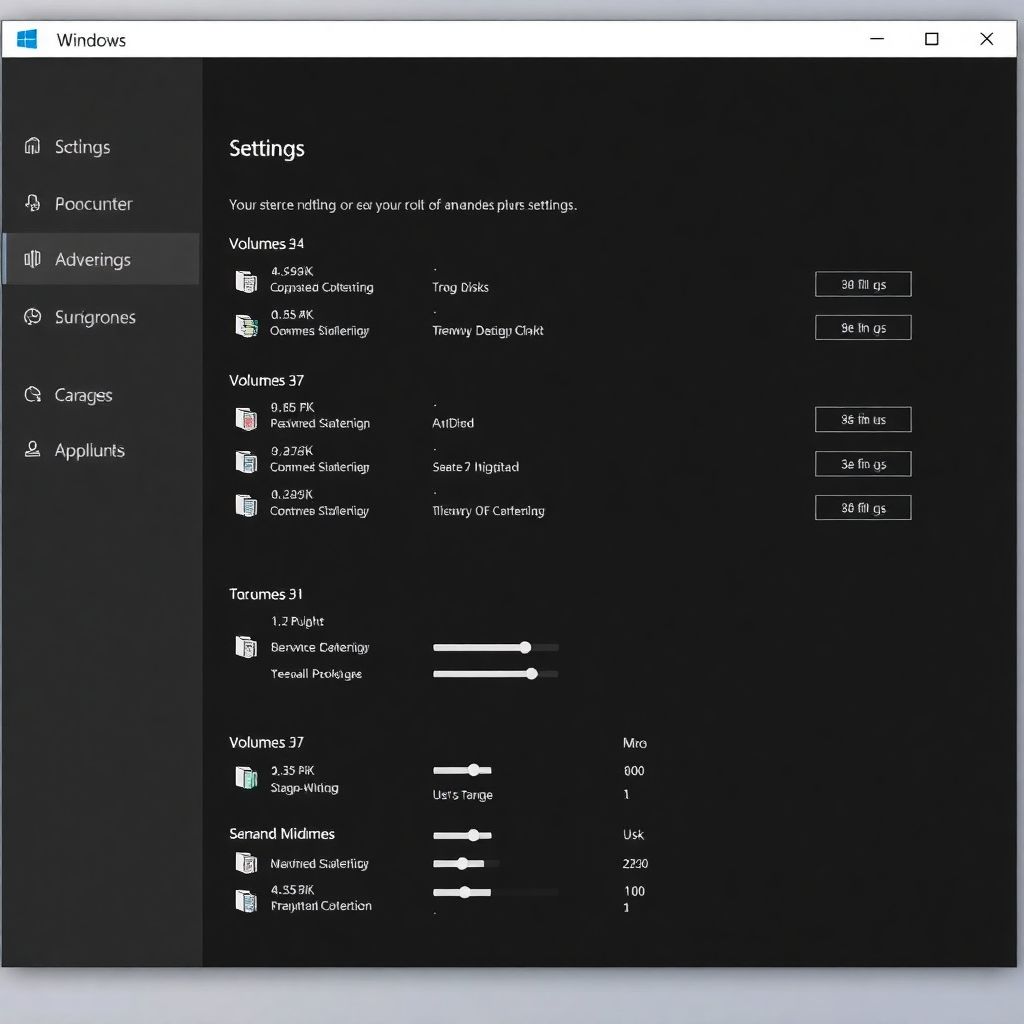Click the icon next to Passwred Statenign
Screen dimensions: 1024x1024
click(x=246, y=418)
